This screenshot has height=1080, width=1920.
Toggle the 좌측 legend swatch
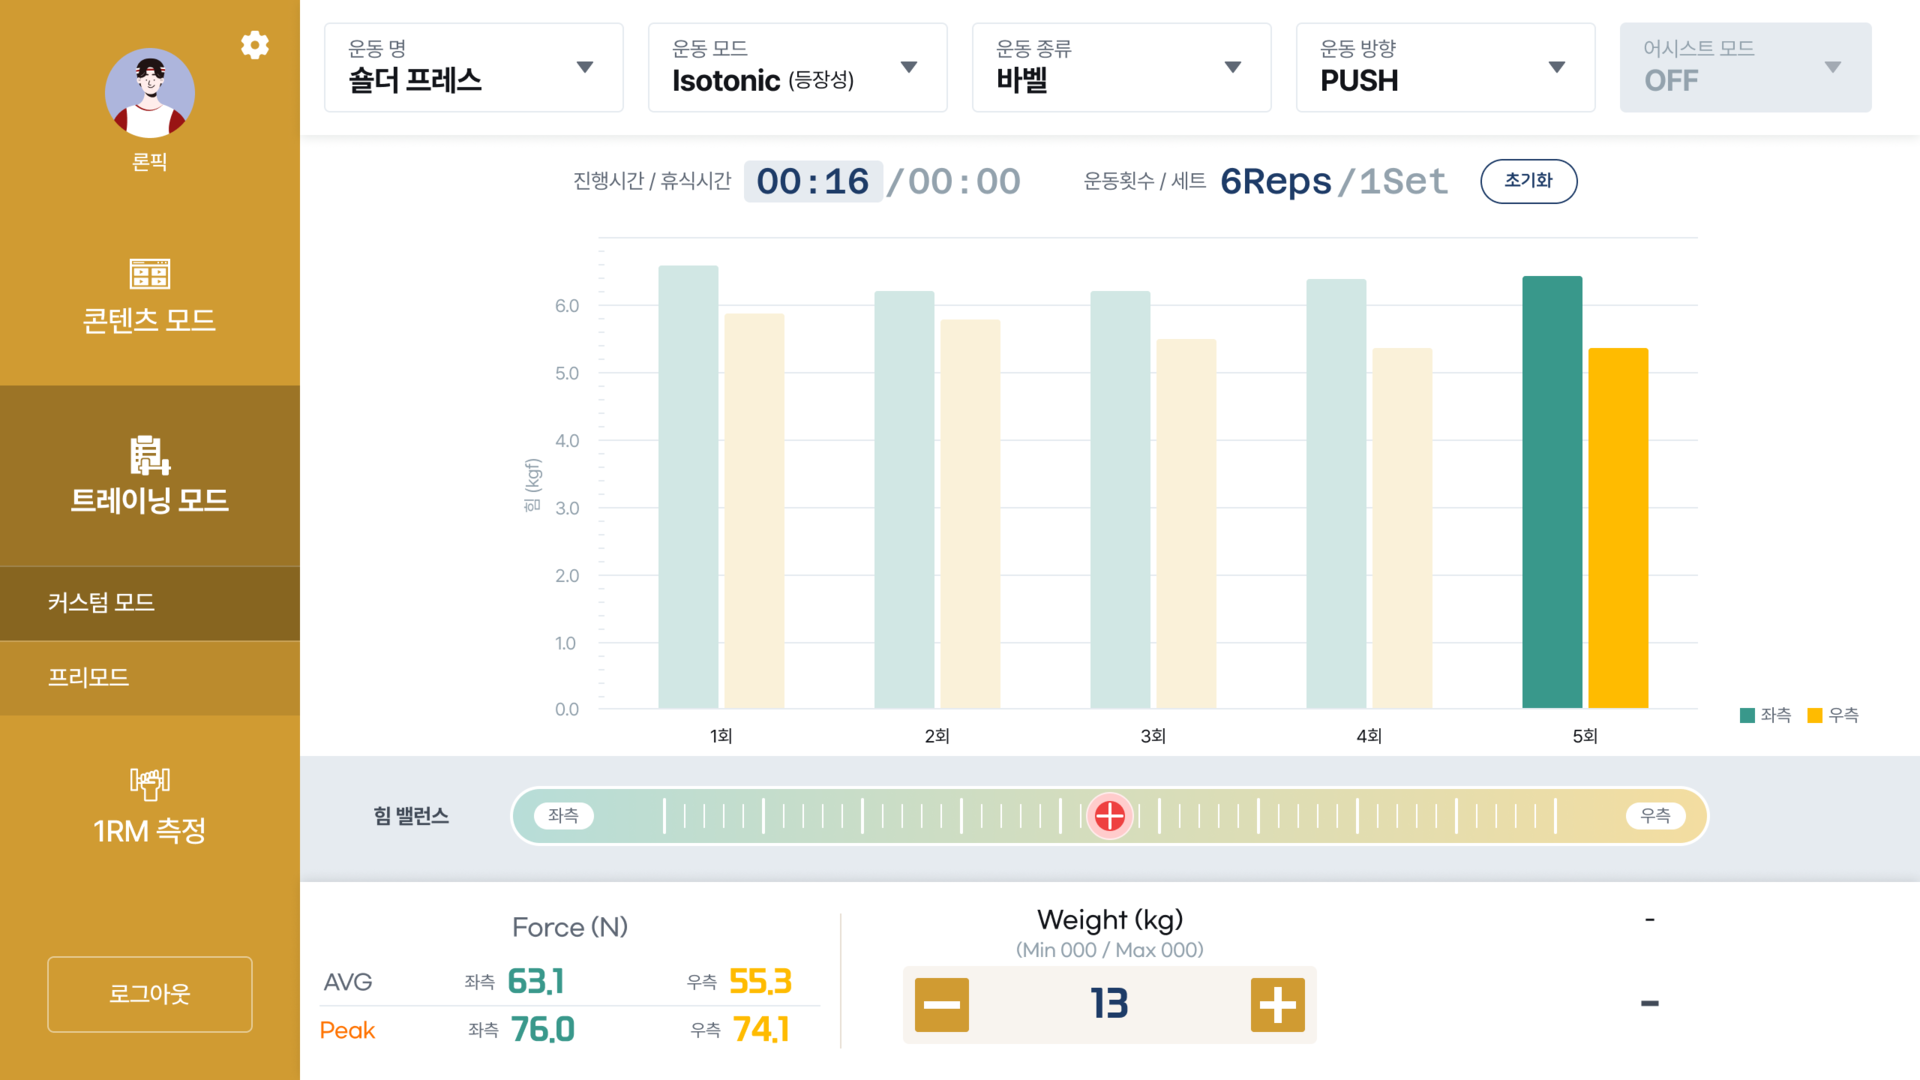click(1748, 715)
